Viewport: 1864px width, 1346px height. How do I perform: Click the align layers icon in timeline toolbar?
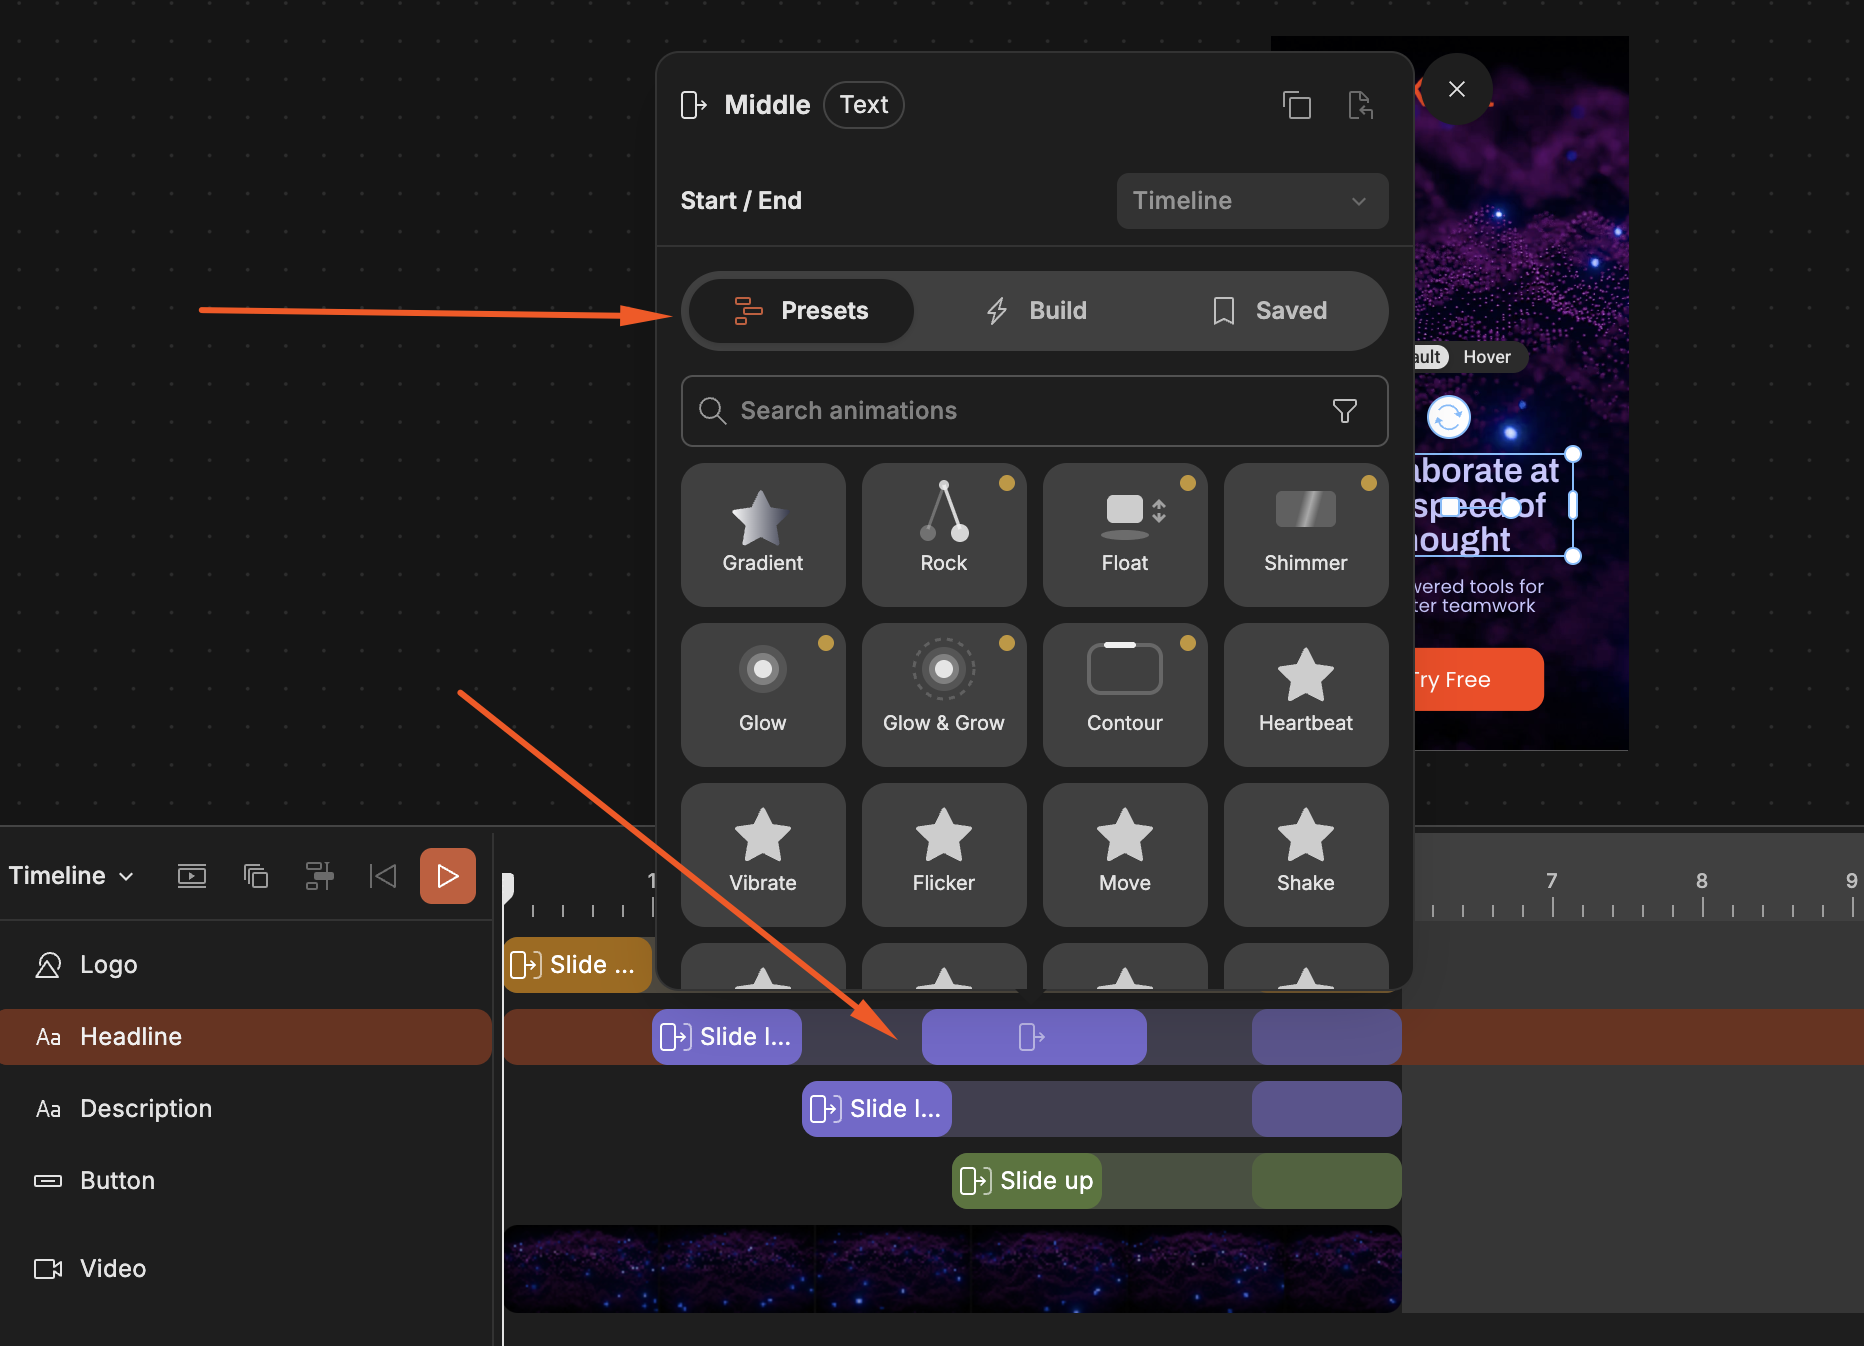[x=319, y=876]
